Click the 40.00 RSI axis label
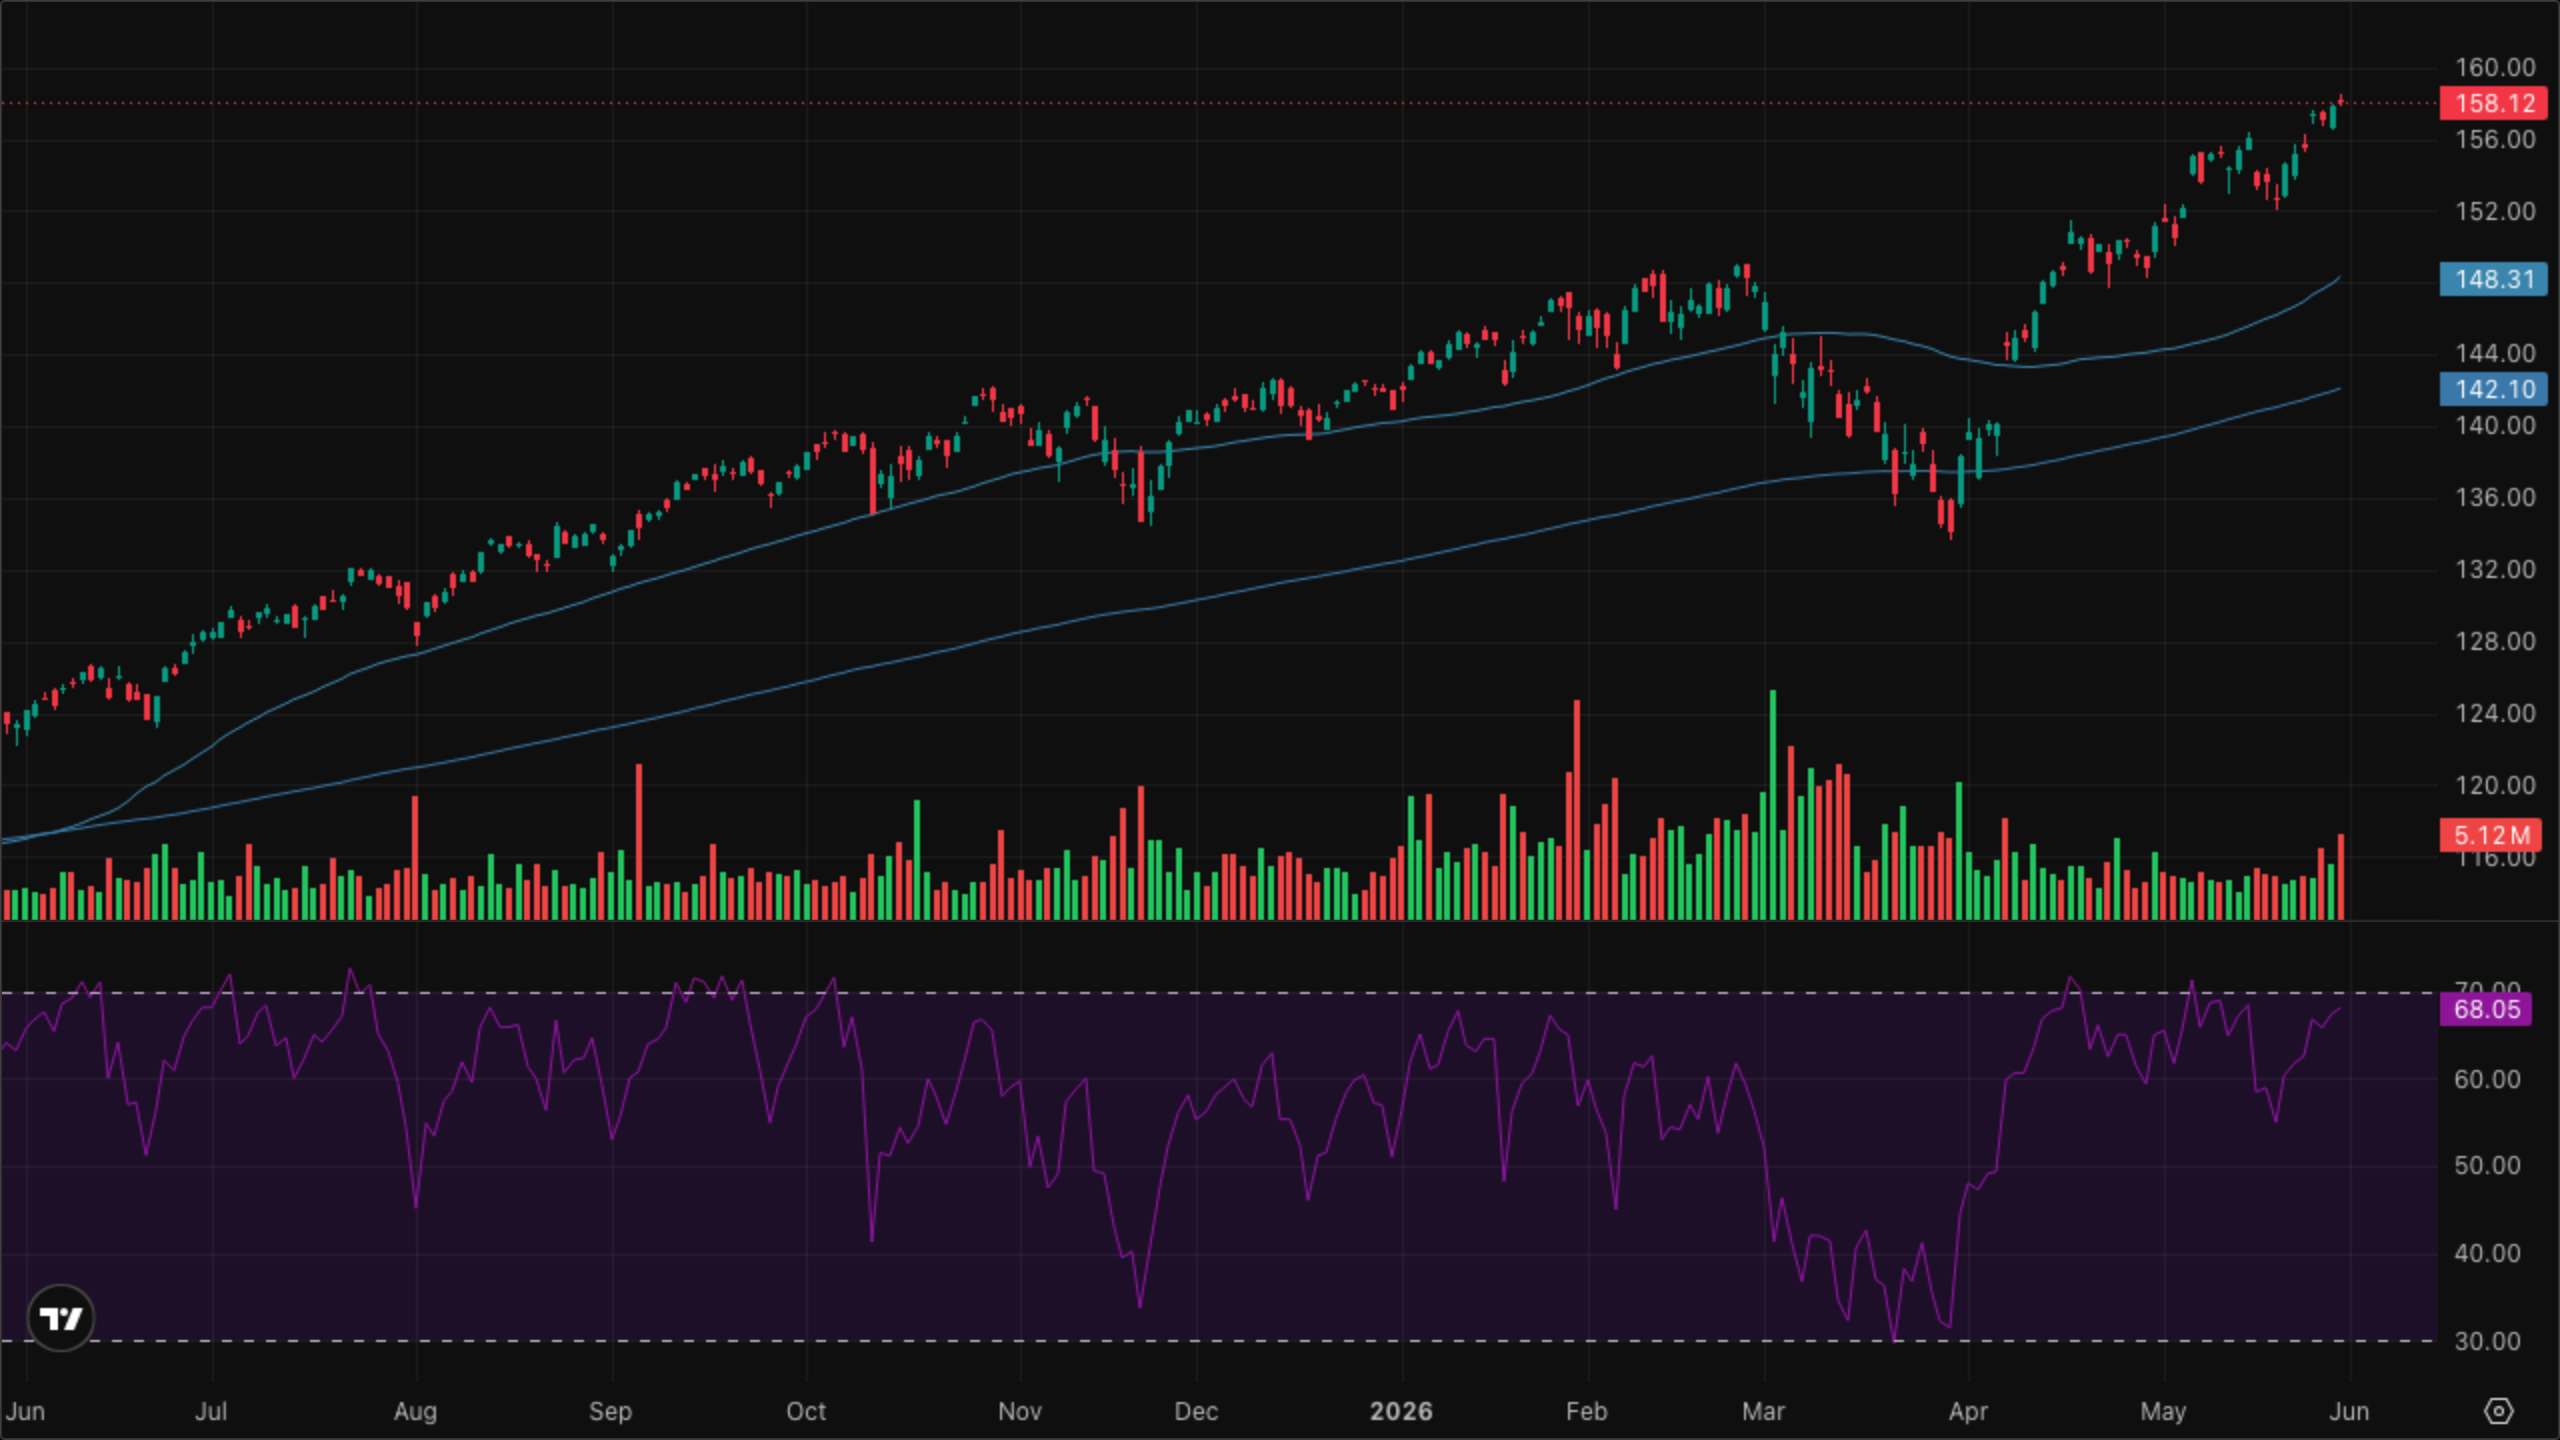Viewport: 2560px width, 1440px height. pyautogui.click(x=2487, y=1253)
